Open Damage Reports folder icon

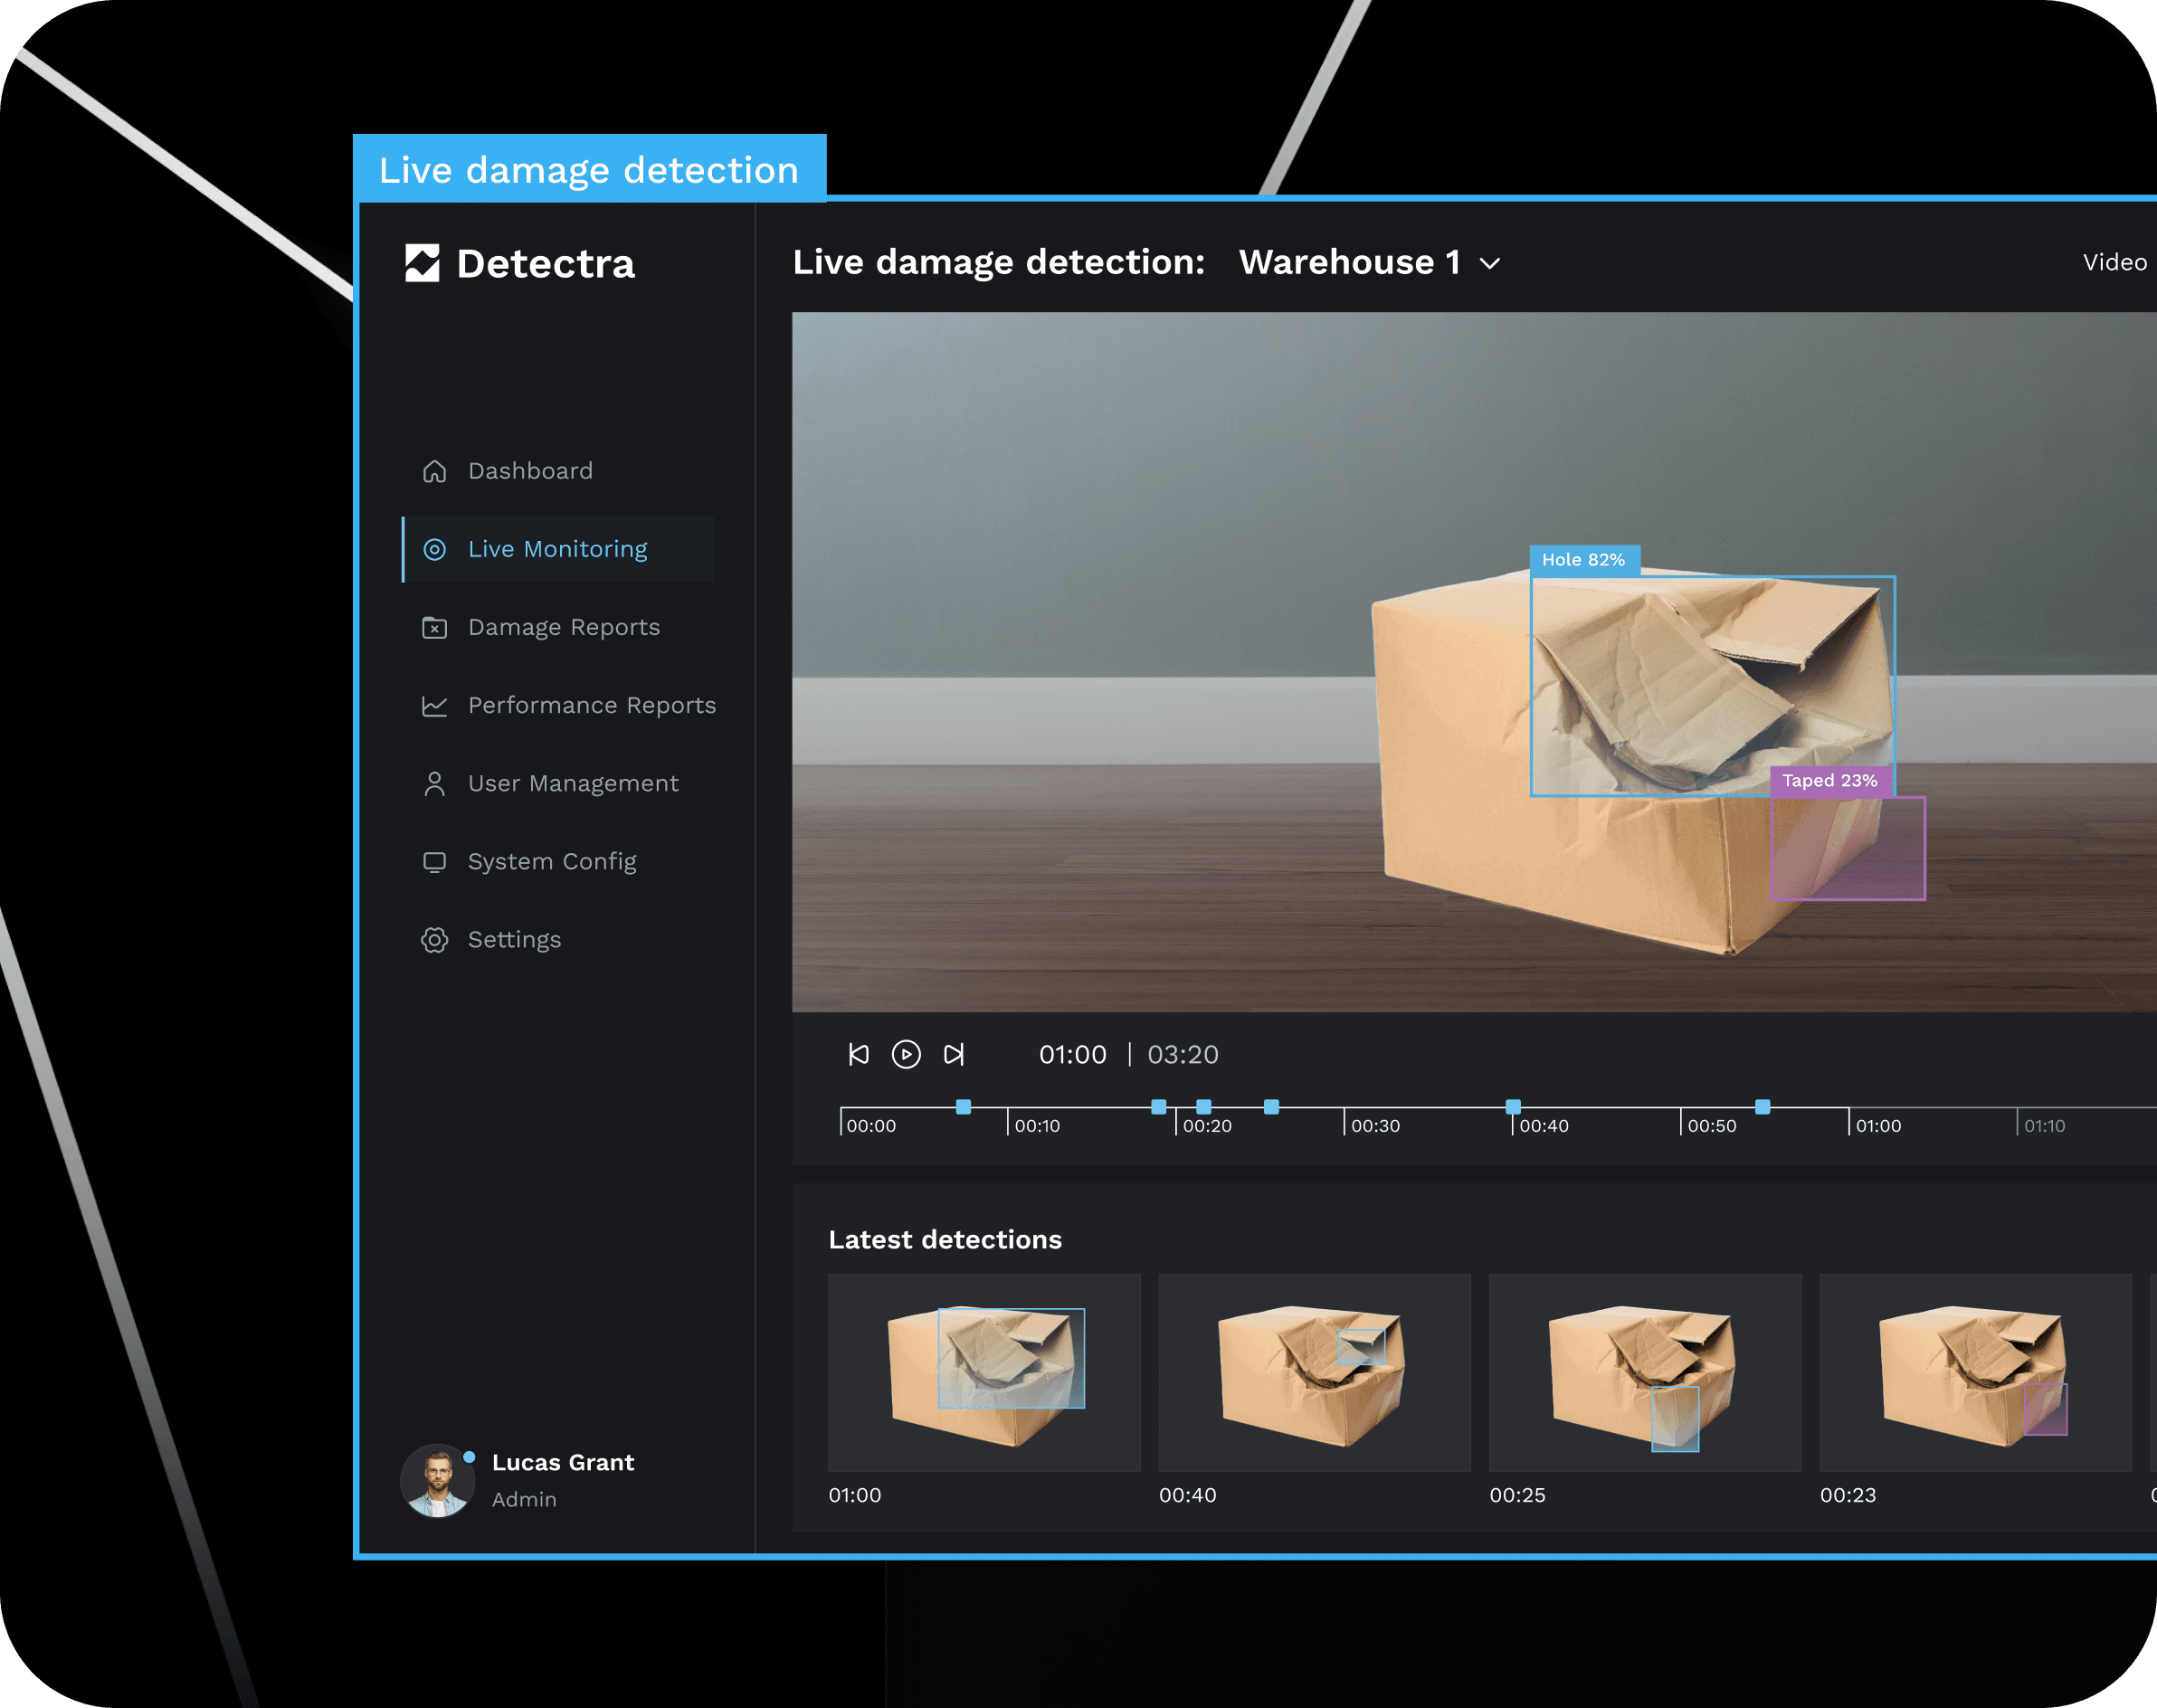pos(434,627)
